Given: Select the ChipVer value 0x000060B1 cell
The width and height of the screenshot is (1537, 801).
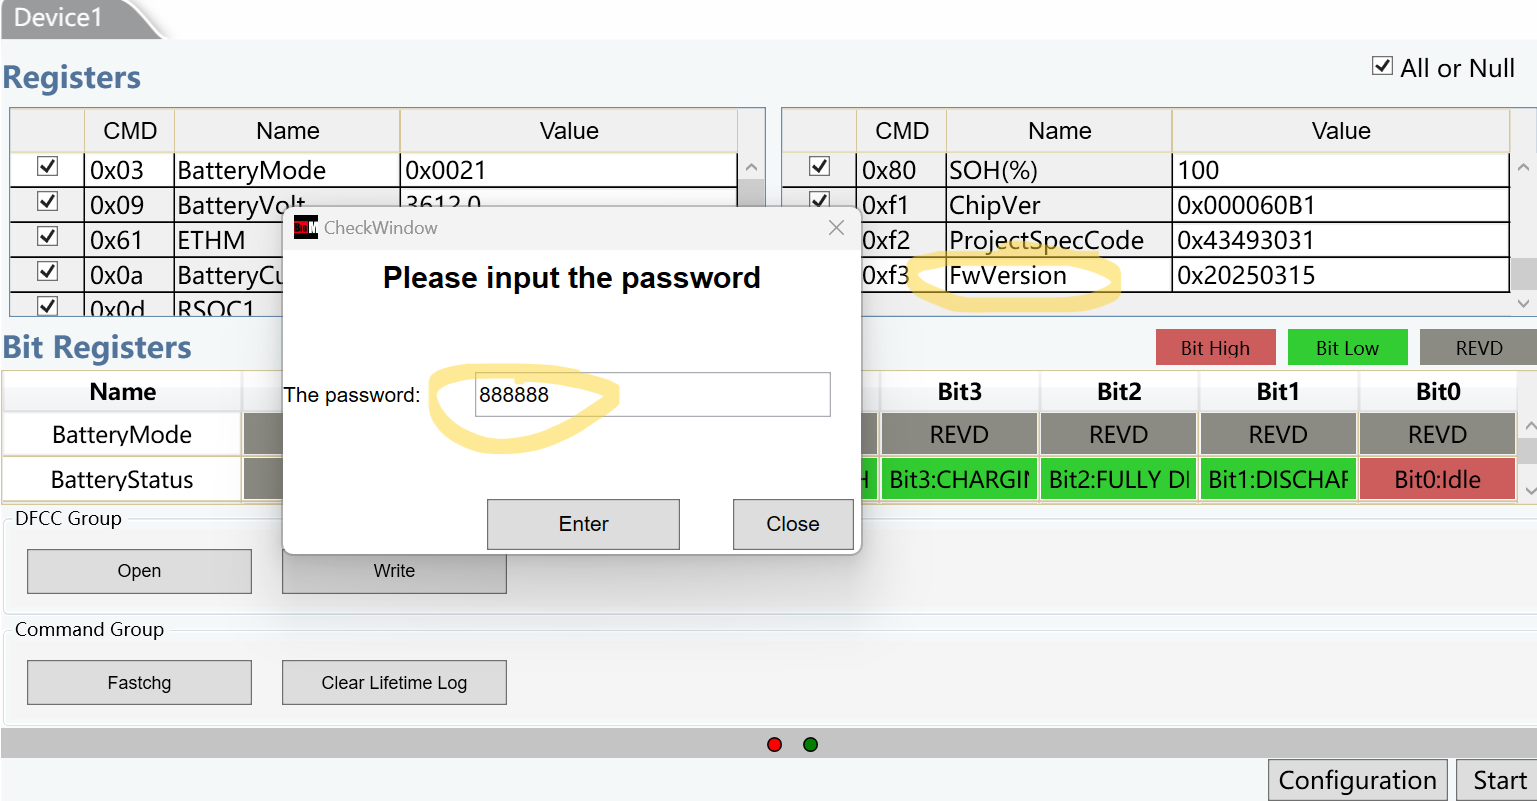Looking at the screenshot, I should 1340,205.
